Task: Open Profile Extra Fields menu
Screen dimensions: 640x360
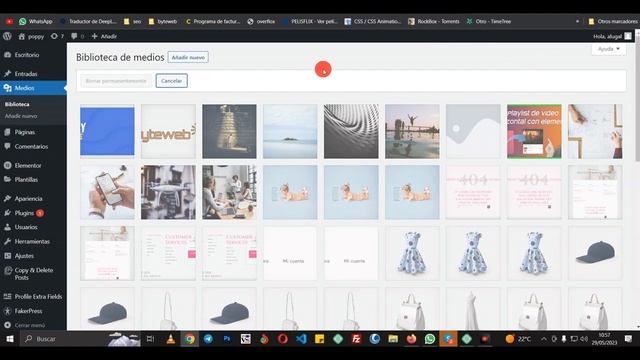Action: [33, 297]
